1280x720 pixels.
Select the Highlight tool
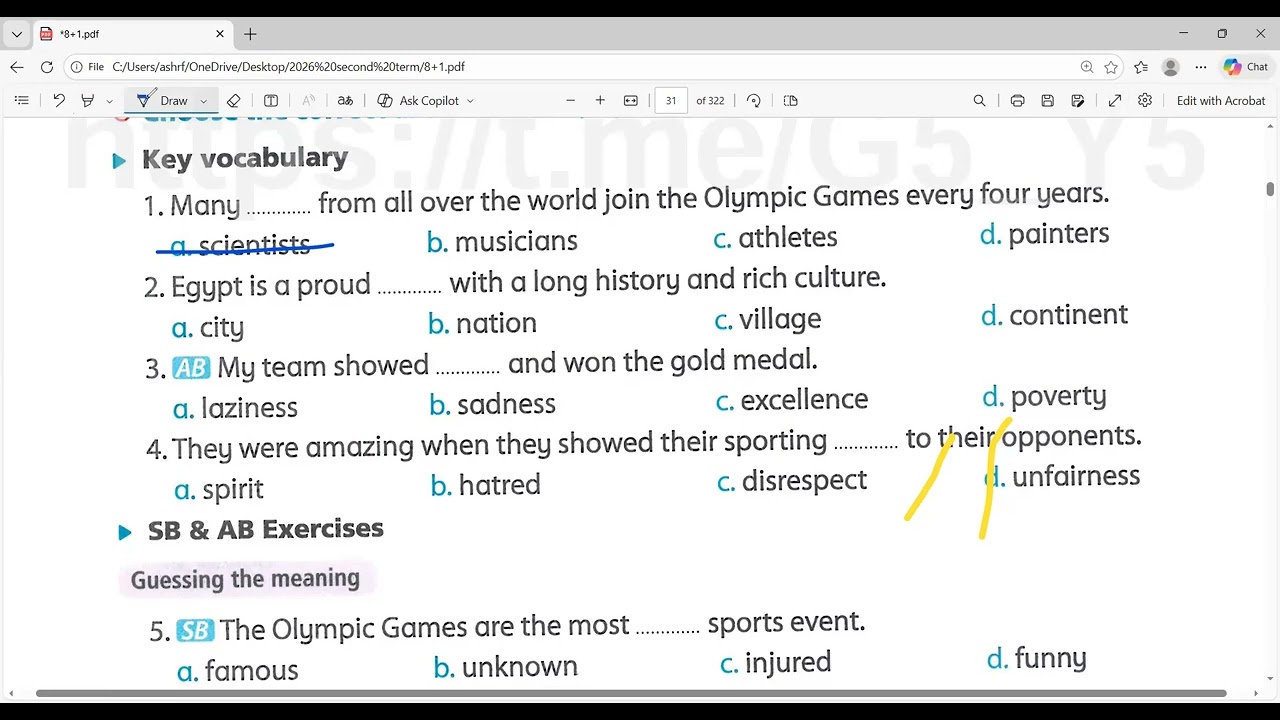click(88, 100)
